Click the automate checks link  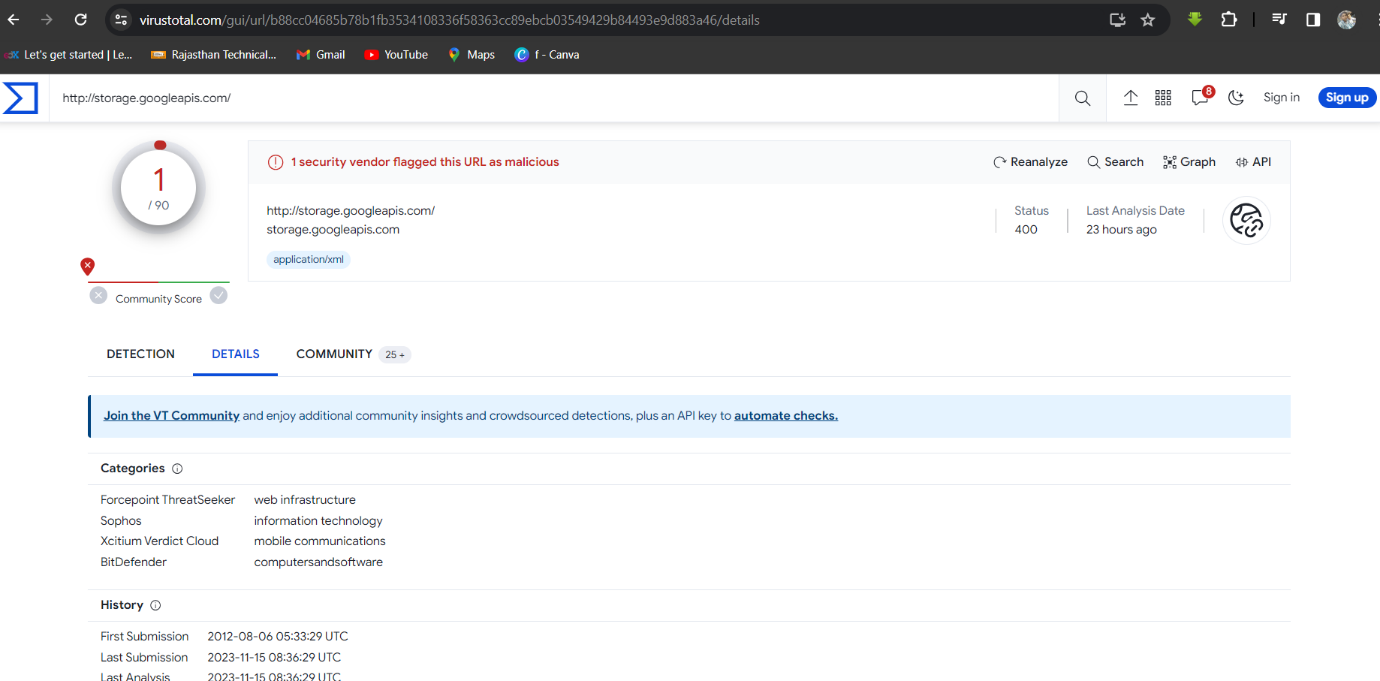point(785,416)
